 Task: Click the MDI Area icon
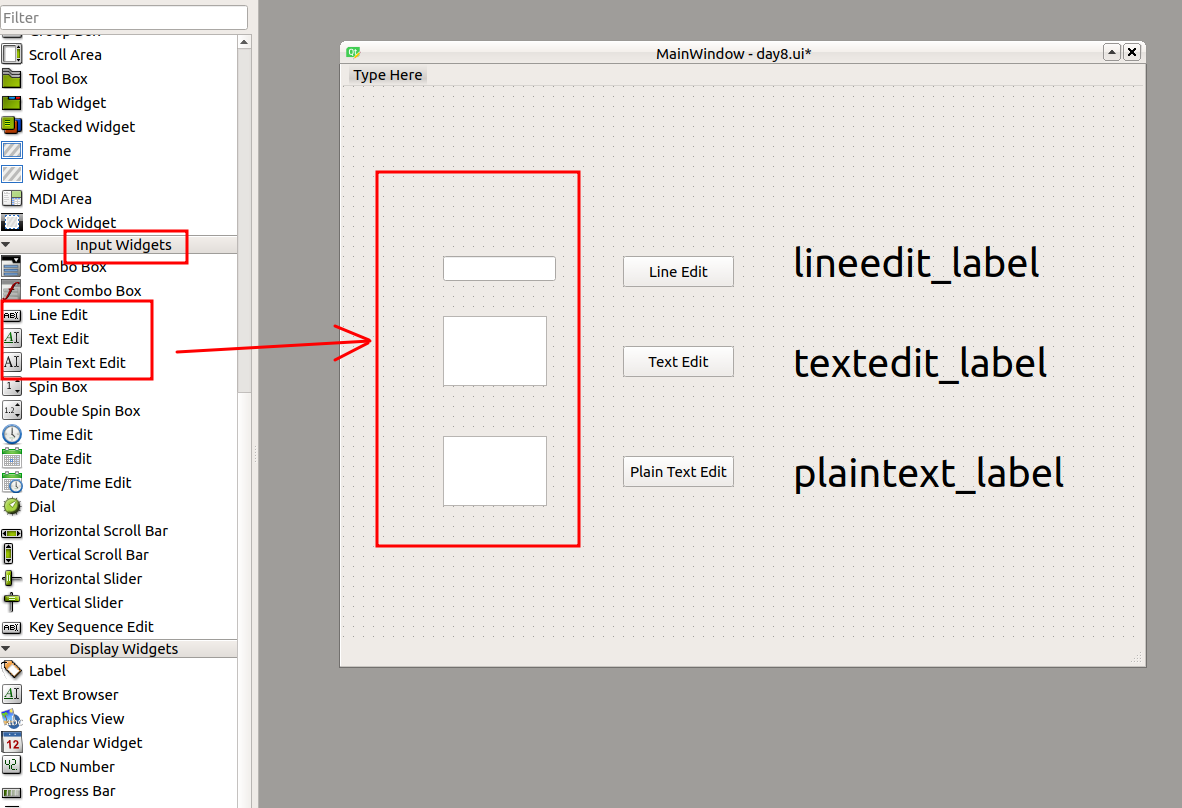(12, 199)
